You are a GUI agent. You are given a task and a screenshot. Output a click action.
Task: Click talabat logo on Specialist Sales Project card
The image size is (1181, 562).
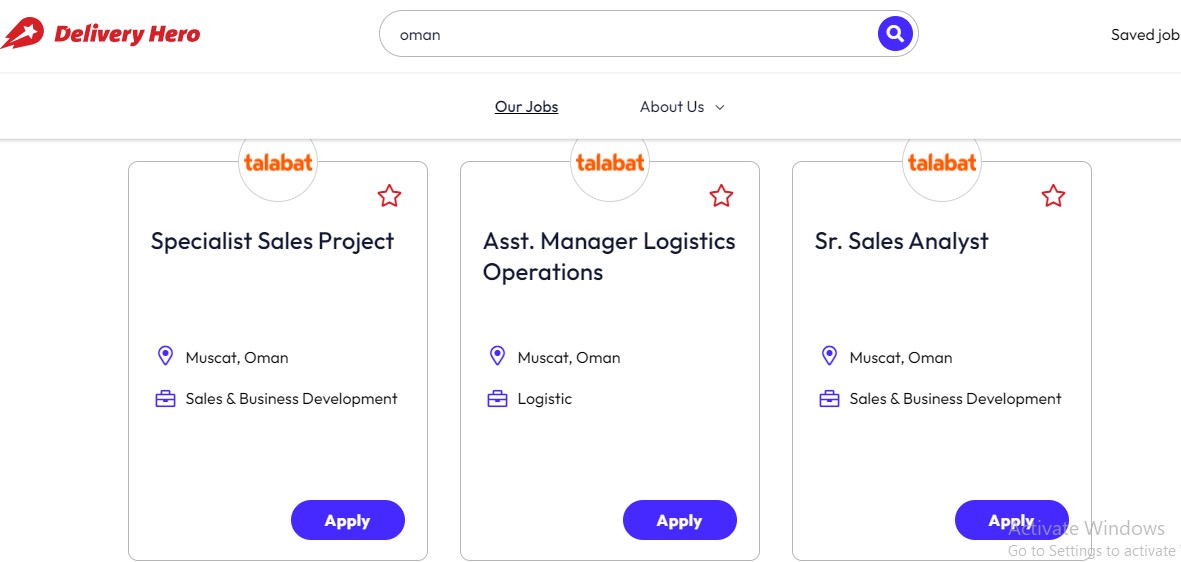point(278,163)
